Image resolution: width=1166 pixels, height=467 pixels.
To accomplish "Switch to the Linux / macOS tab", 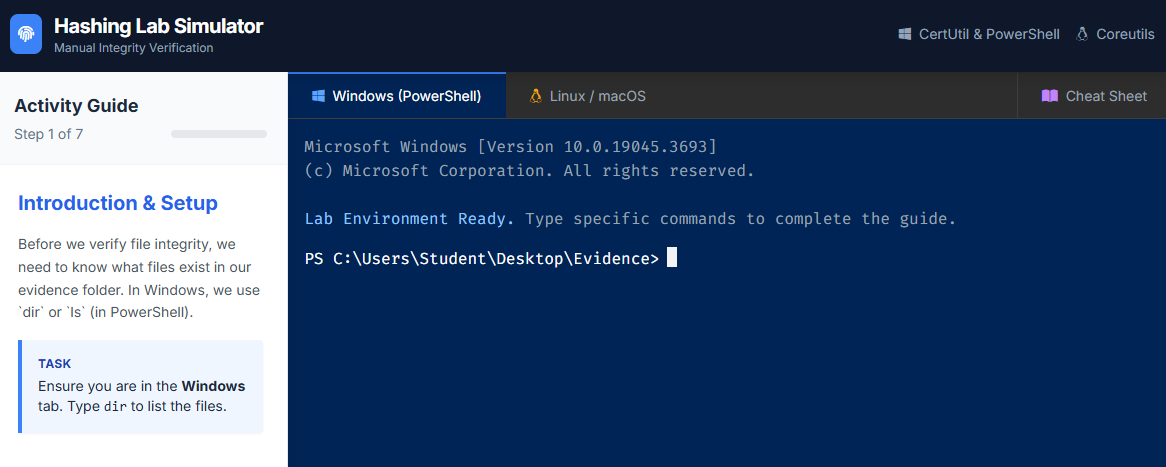I will (x=587, y=96).
